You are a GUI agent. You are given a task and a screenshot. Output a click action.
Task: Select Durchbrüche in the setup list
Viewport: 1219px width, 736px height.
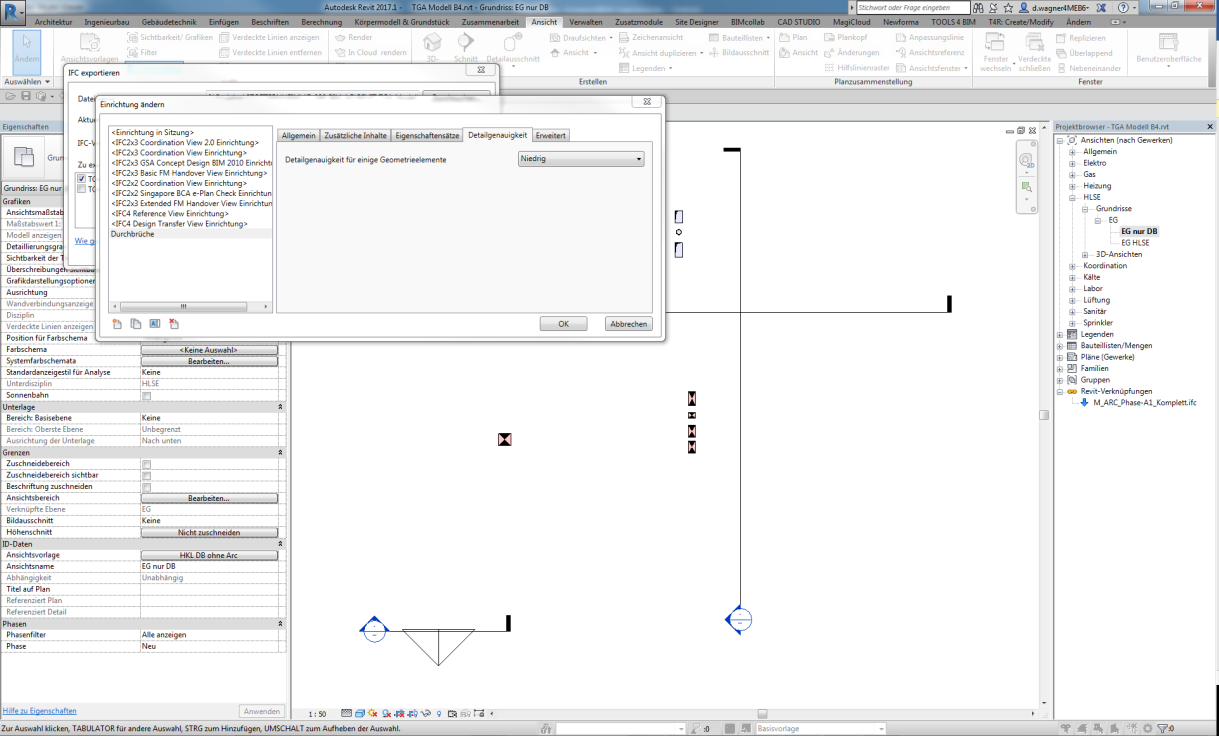pos(190,233)
